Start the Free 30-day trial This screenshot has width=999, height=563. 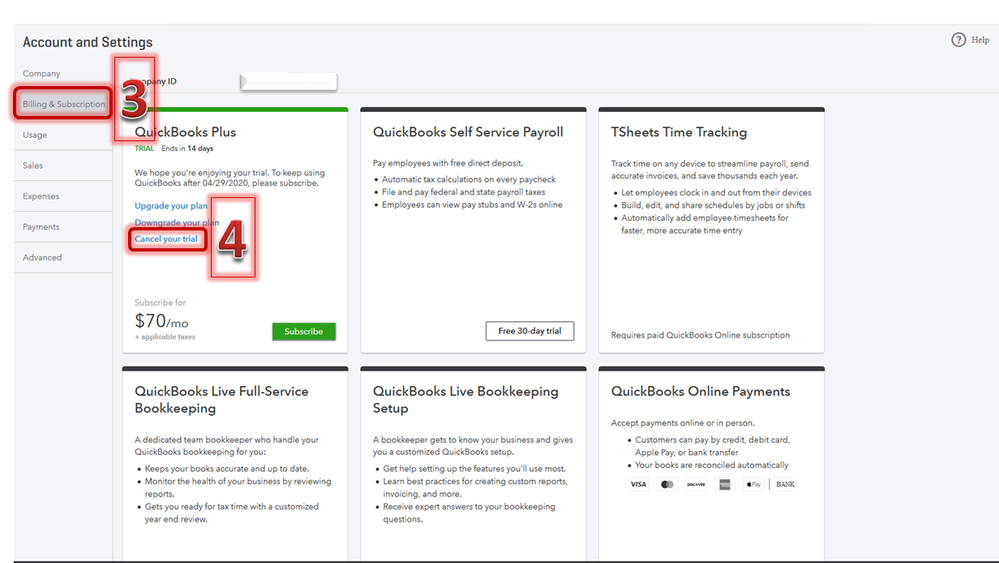pyautogui.click(x=529, y=331)
